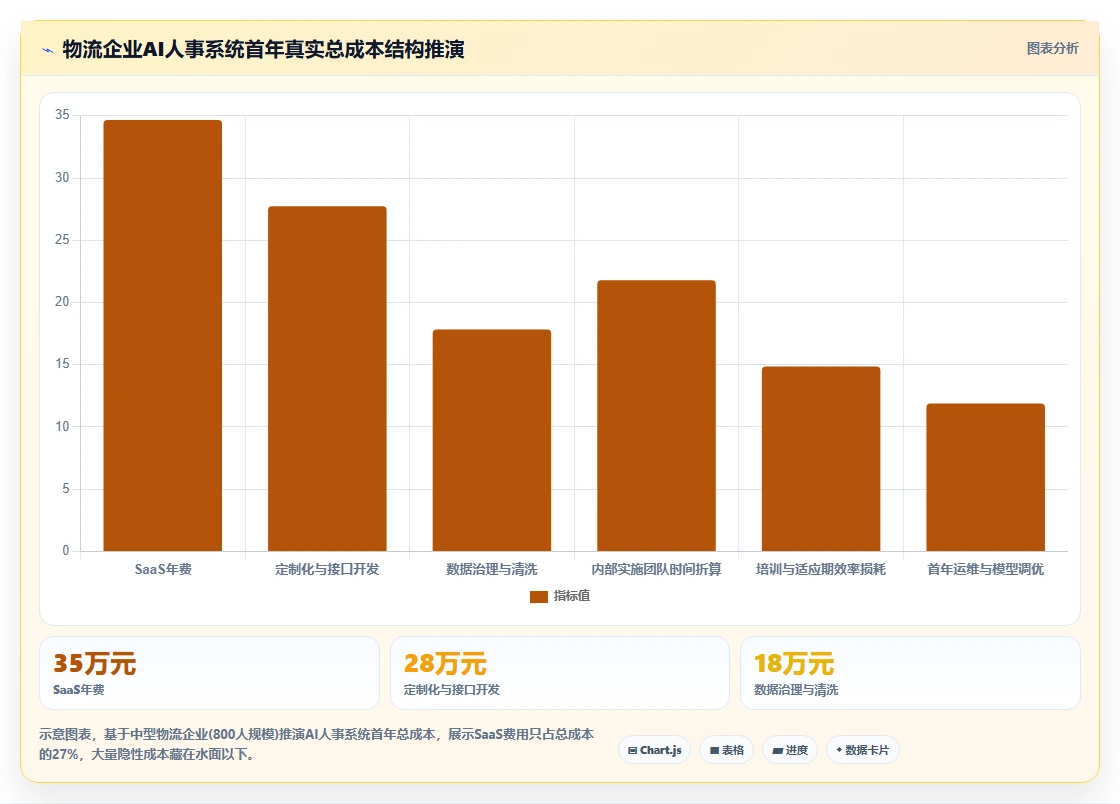Click the SaaS年费 bar in chart
The height and width of the screenshot is (804, 1120).
(163, 336)
